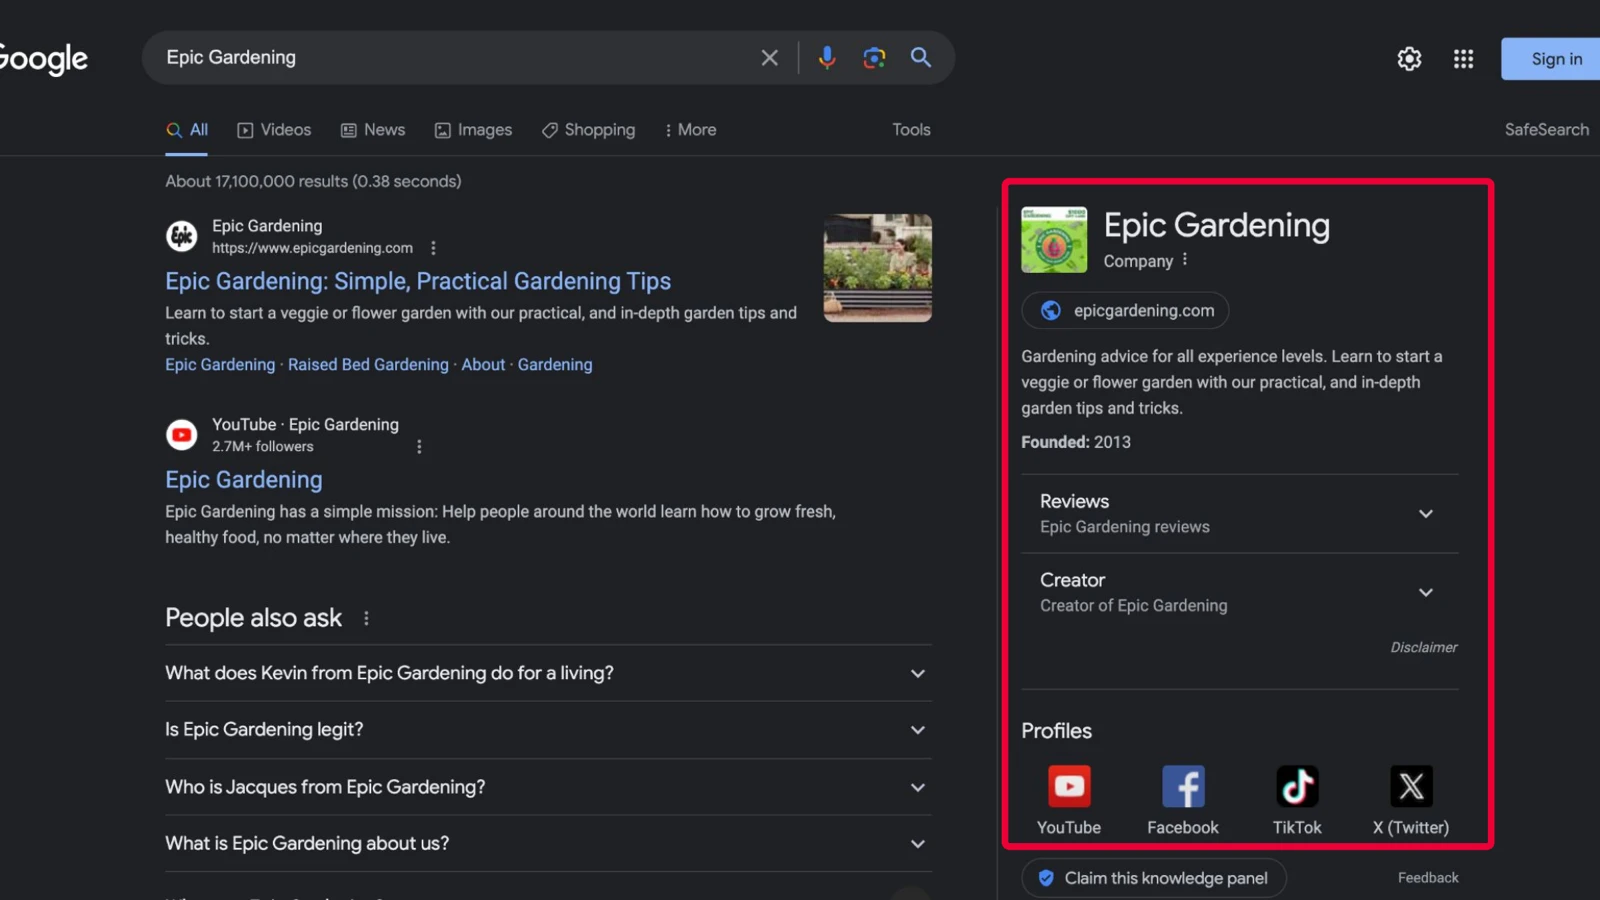
Task: Click the globe icon on epicgardening.com chip
Action: pos(1050,311)
